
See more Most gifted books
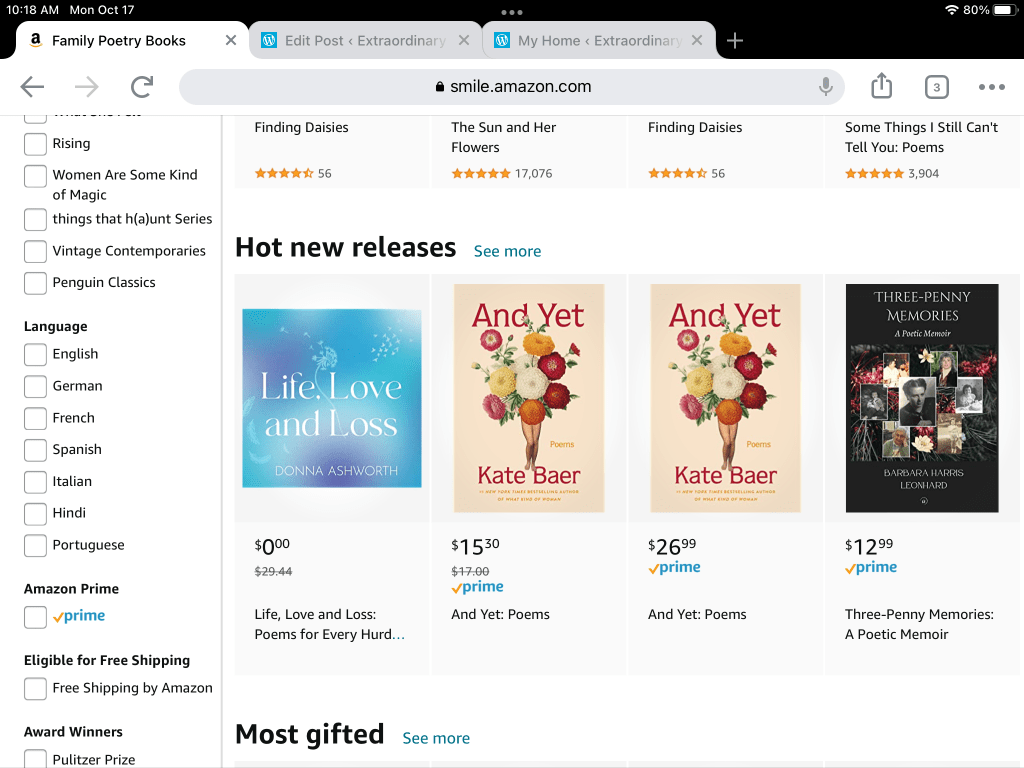(436, 738)
